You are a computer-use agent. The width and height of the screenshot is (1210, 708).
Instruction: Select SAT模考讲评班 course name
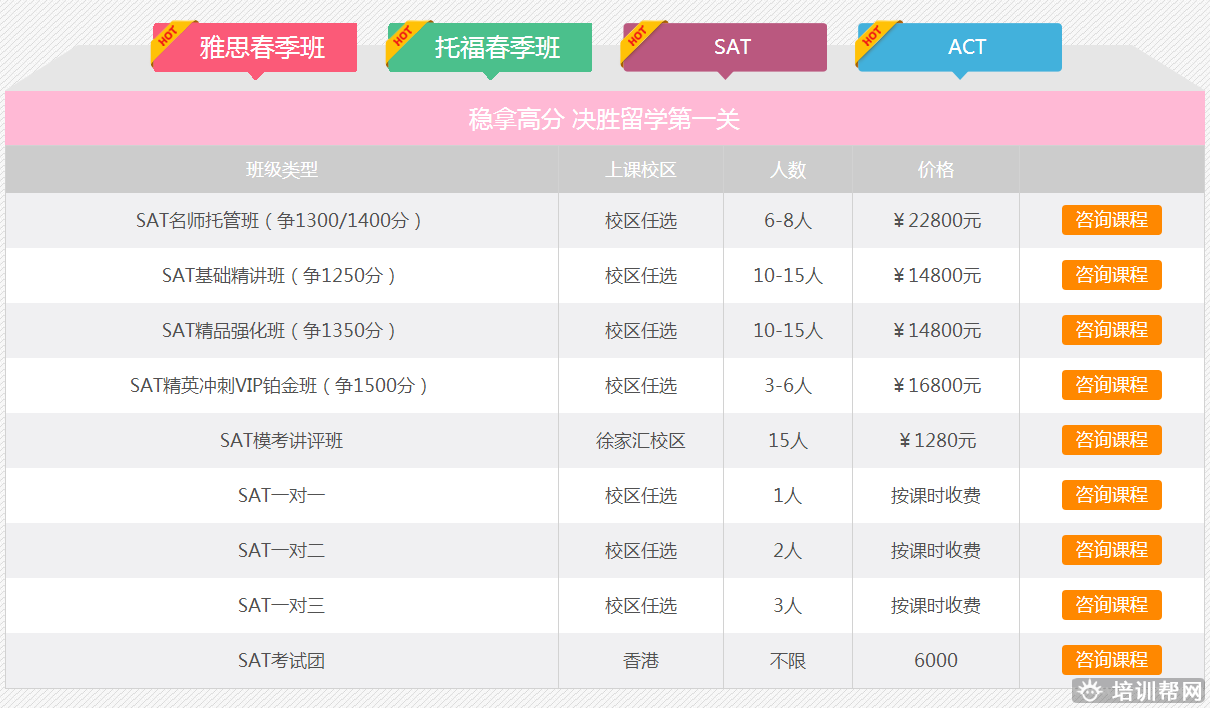pos(282,441)
